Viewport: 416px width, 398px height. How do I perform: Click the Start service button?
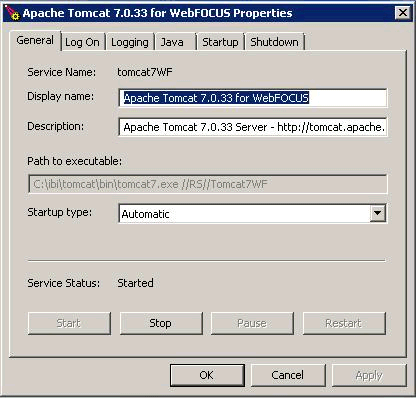point(69,323)
